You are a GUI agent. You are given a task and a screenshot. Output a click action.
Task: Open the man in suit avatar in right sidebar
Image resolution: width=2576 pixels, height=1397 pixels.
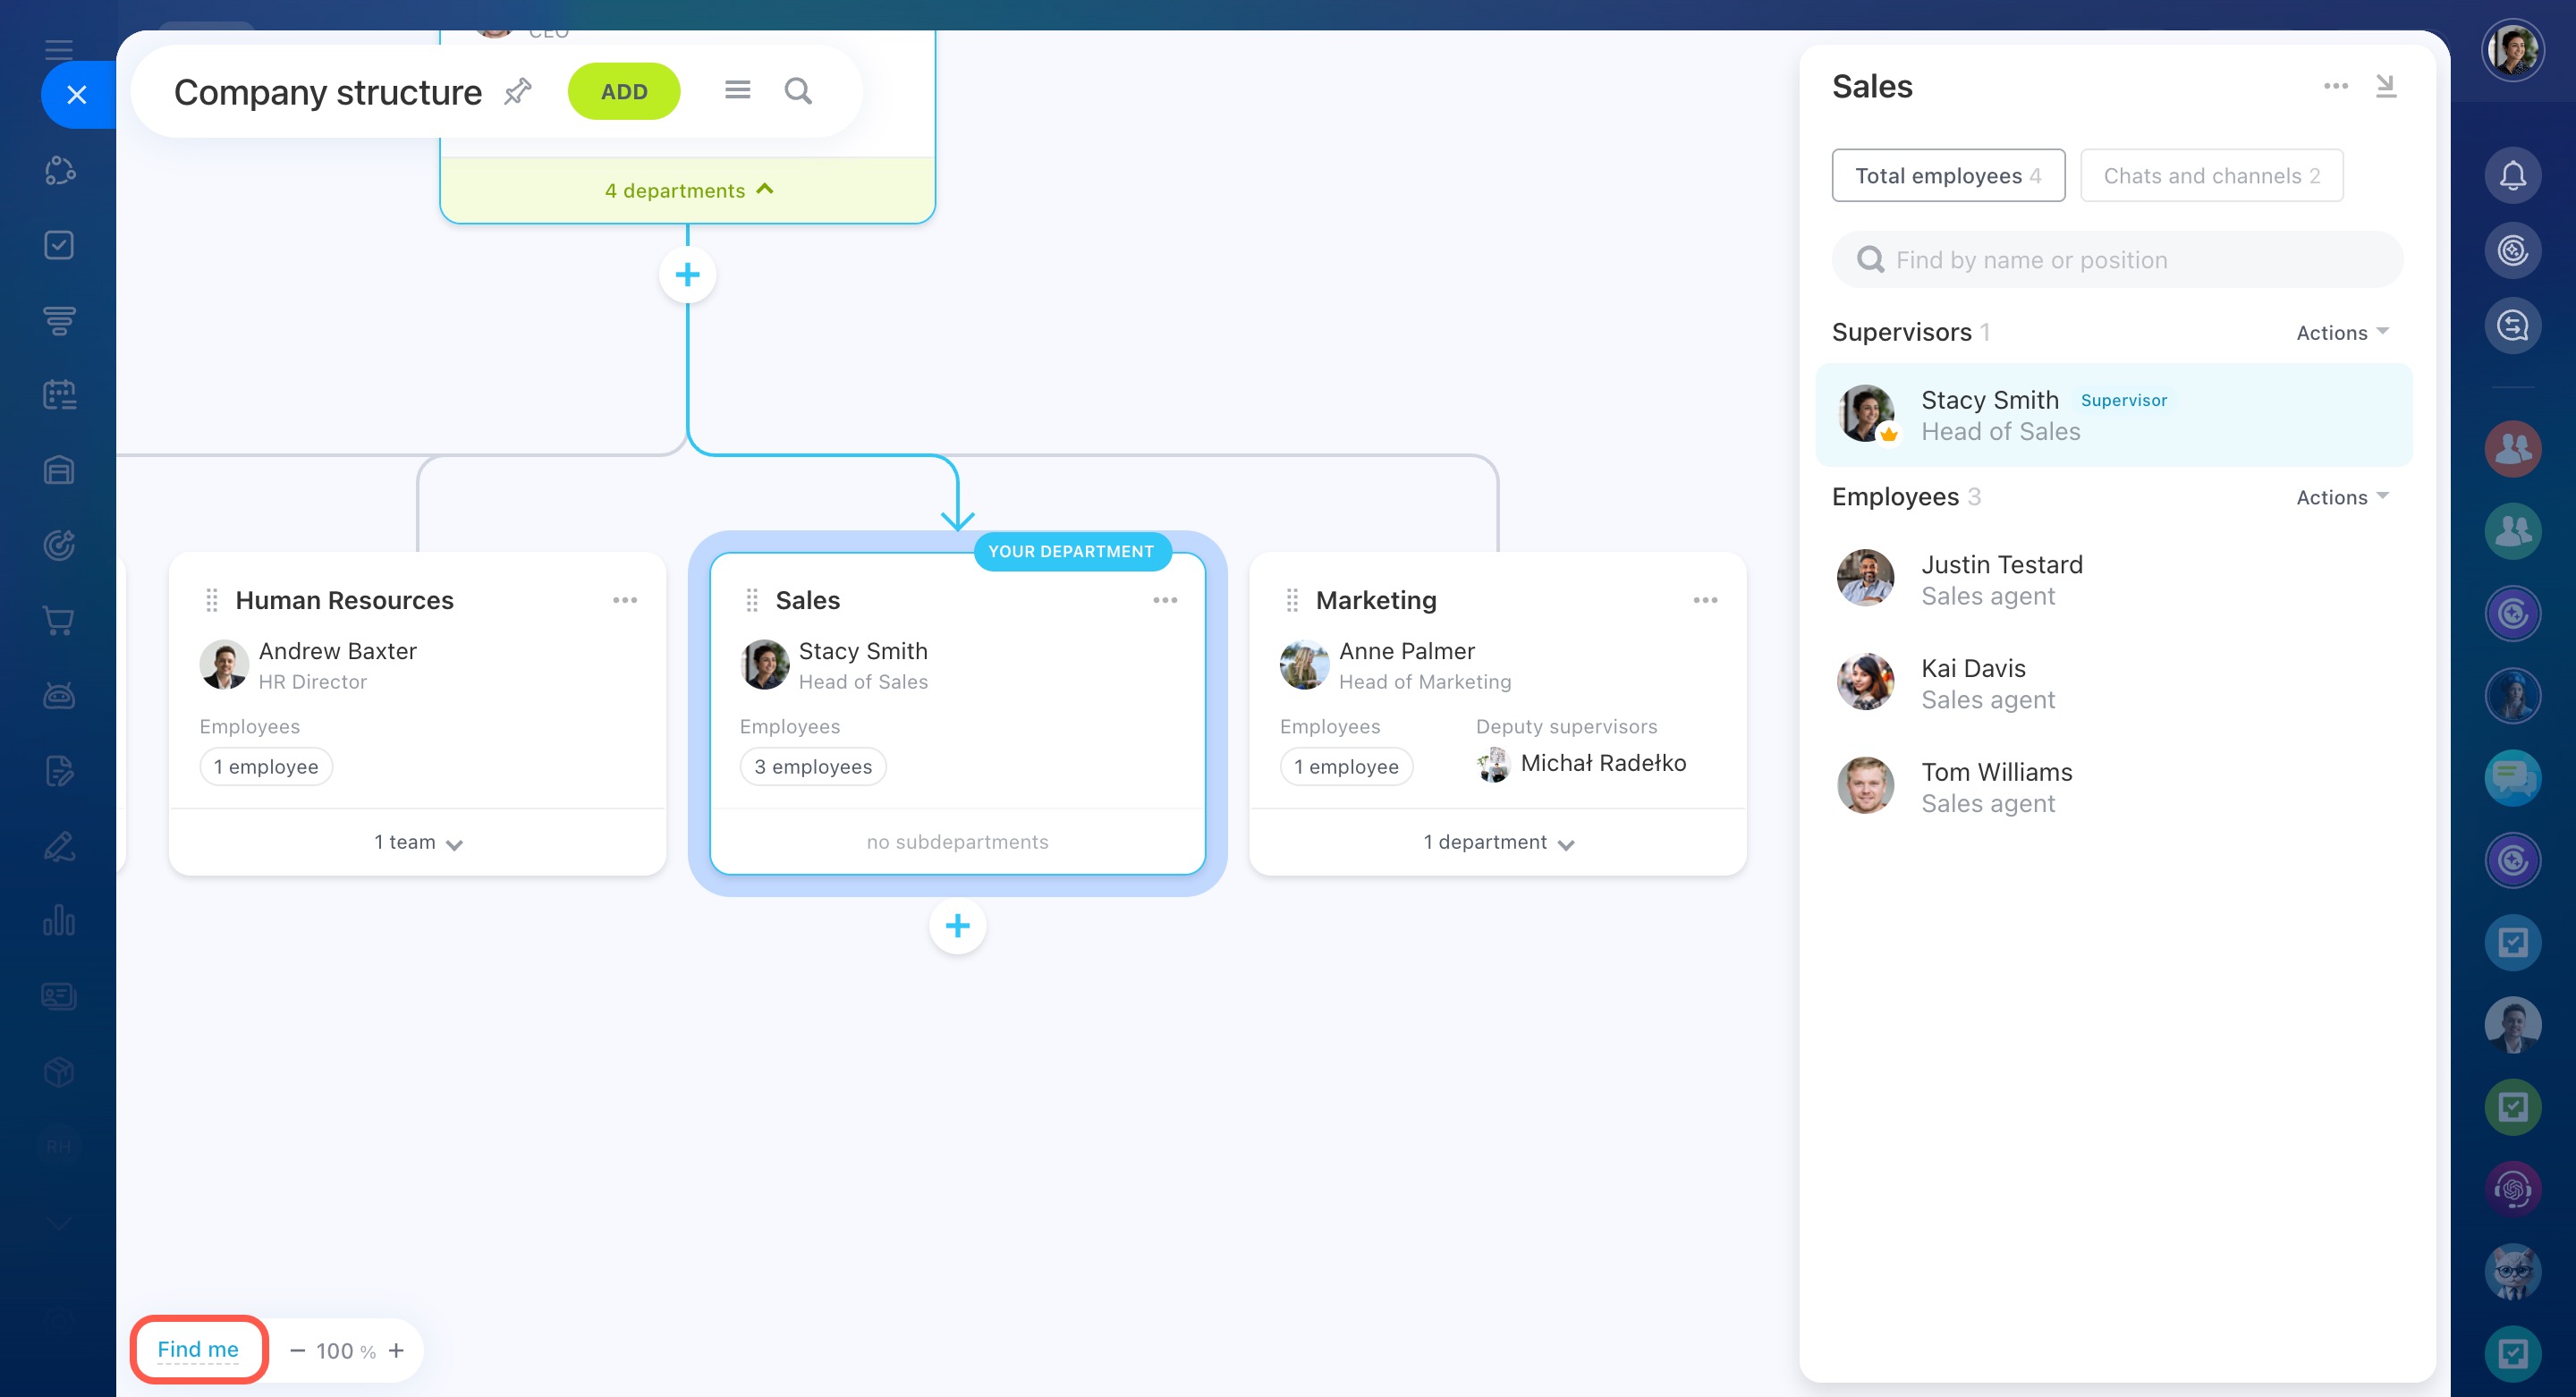2513,1025
